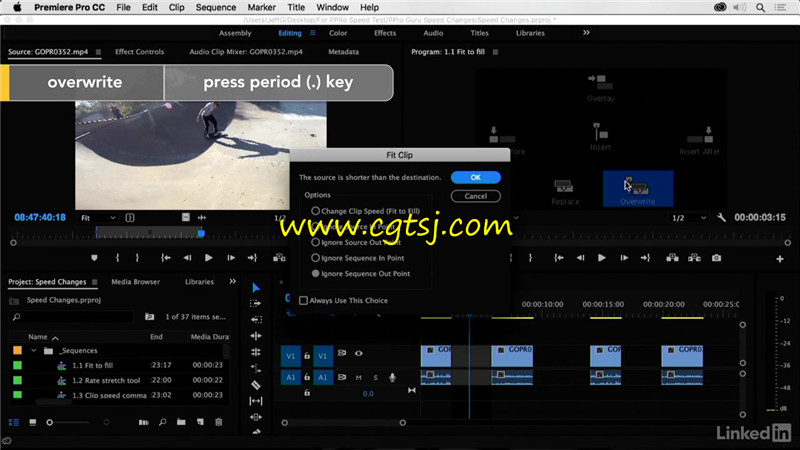The image size is (800, 450).
Task: Show more workspaces overflow chevron
Action: [586, 33]
